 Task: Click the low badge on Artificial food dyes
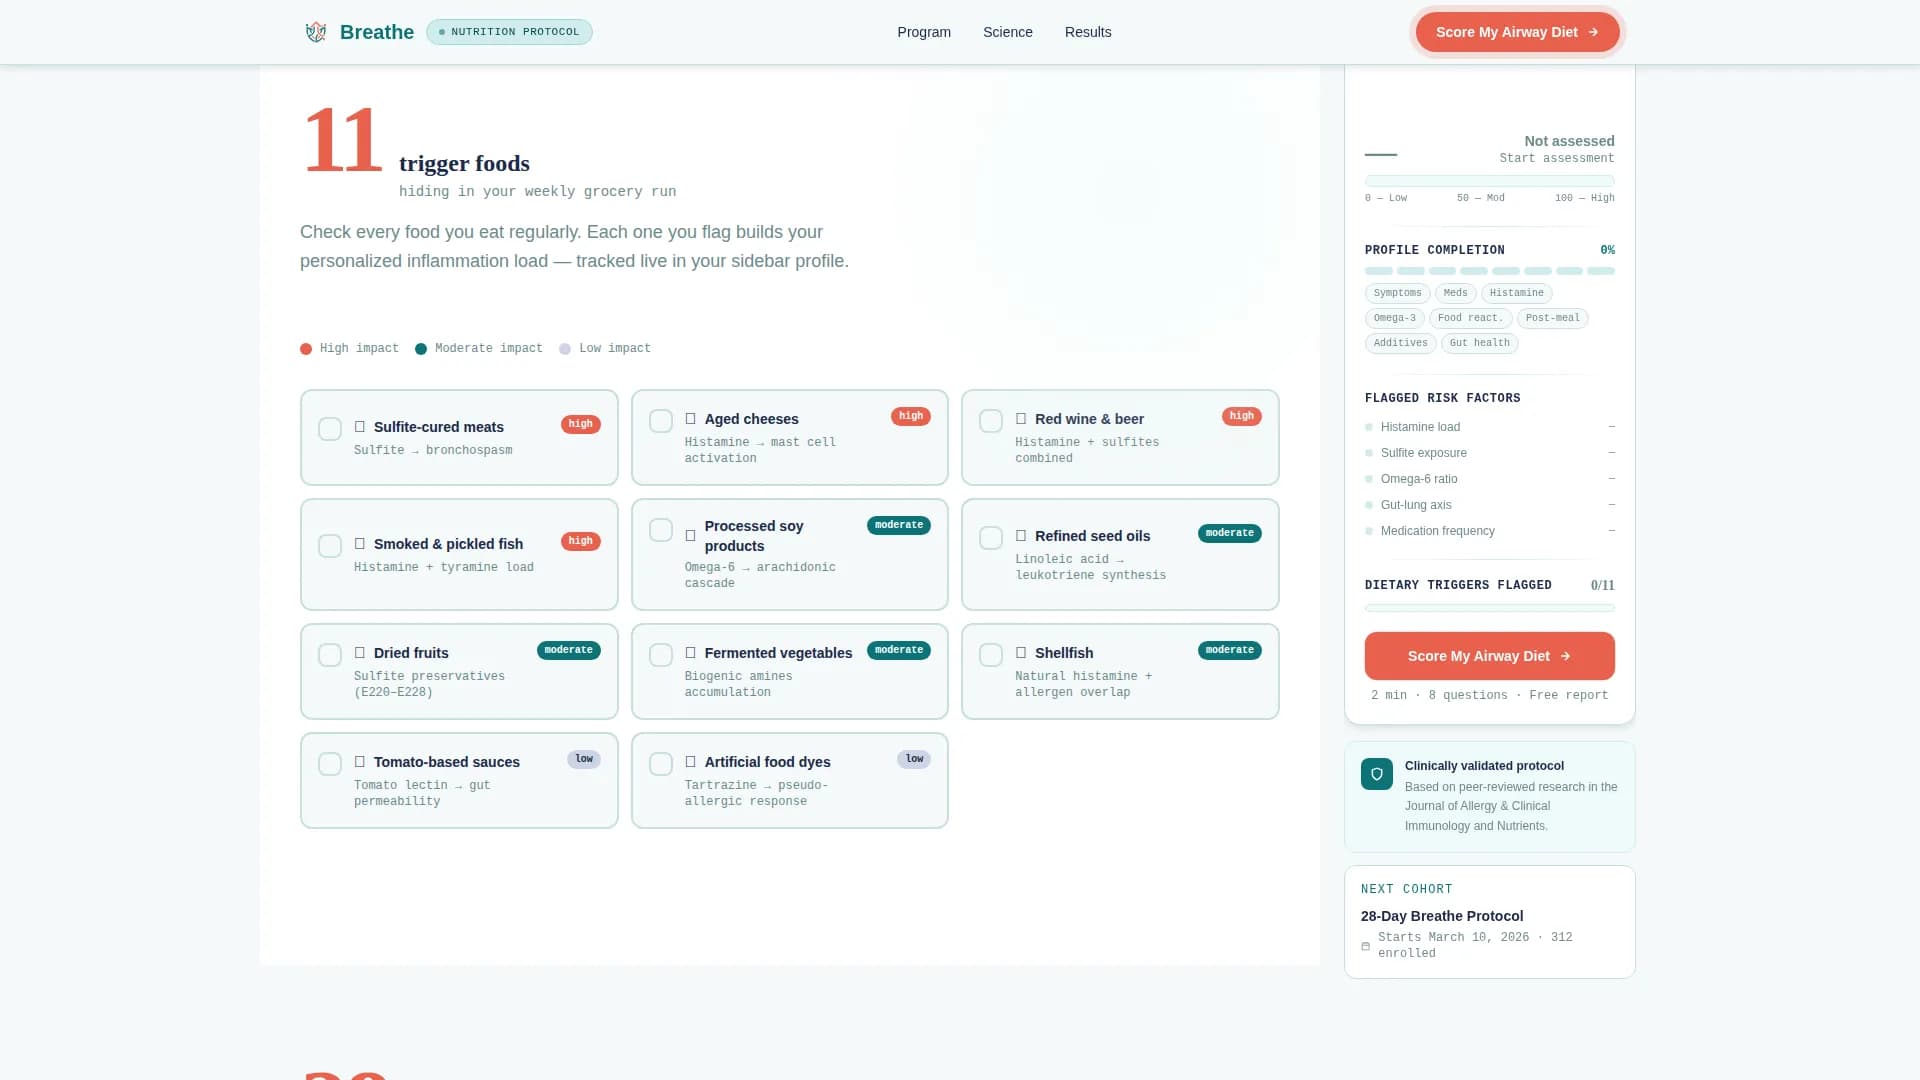(x=914, y=759)
